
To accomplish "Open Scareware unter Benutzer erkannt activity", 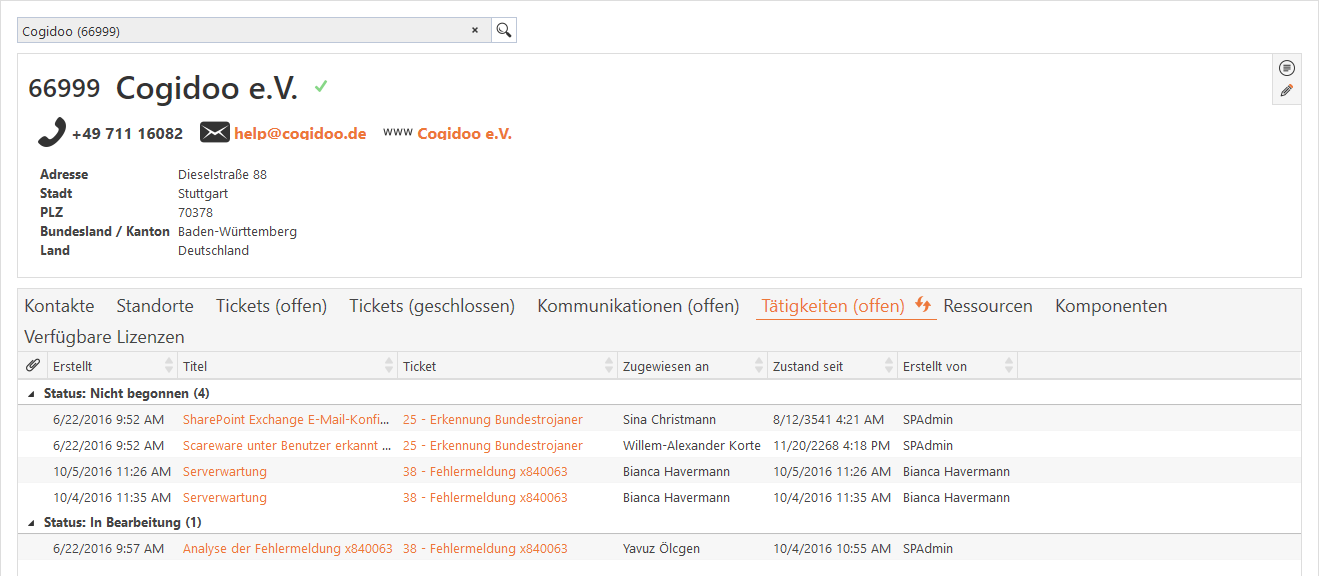I will [286, 446].
